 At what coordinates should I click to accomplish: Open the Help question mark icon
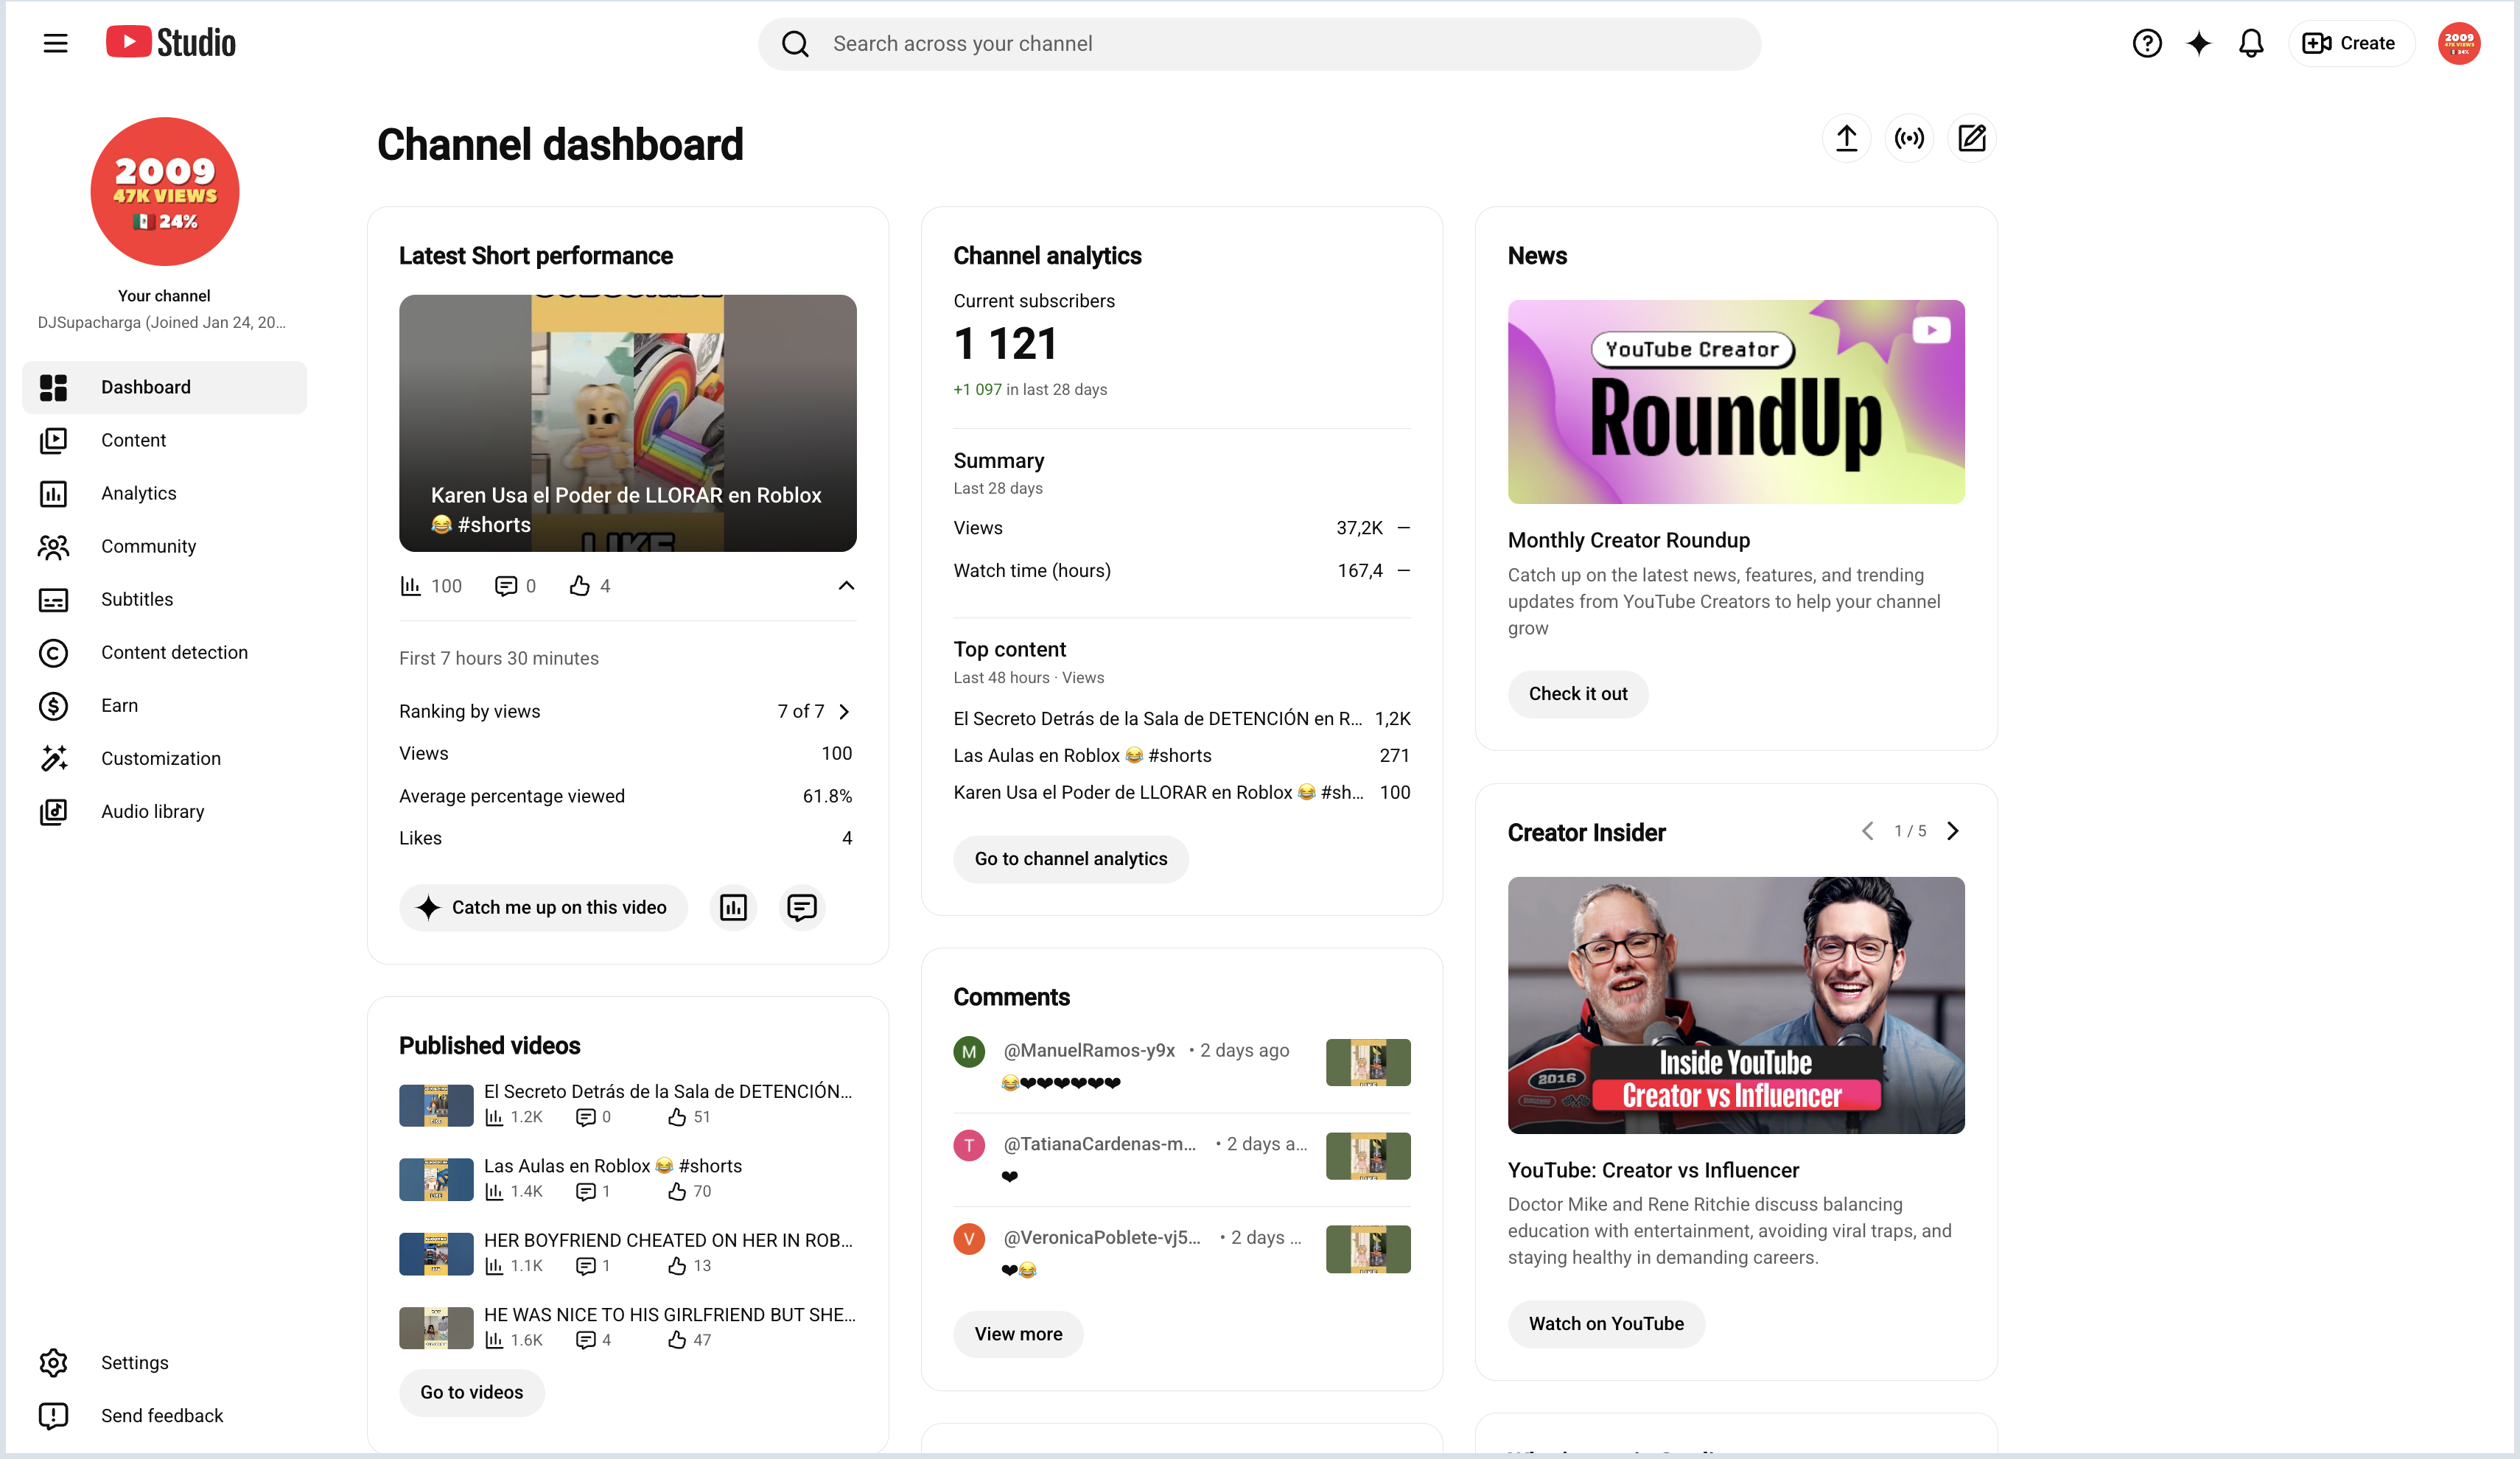pos(2146,43)
